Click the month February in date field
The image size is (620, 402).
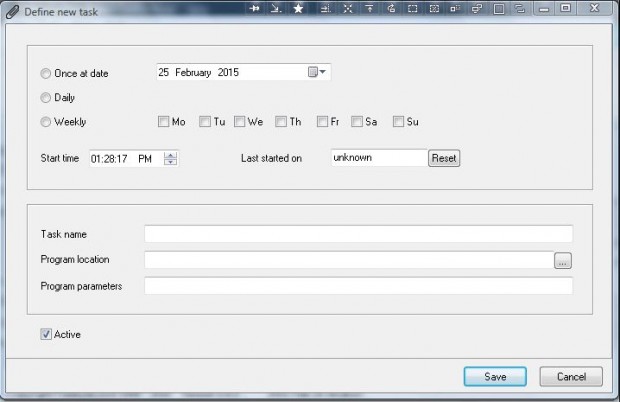[x=193, y=72]
